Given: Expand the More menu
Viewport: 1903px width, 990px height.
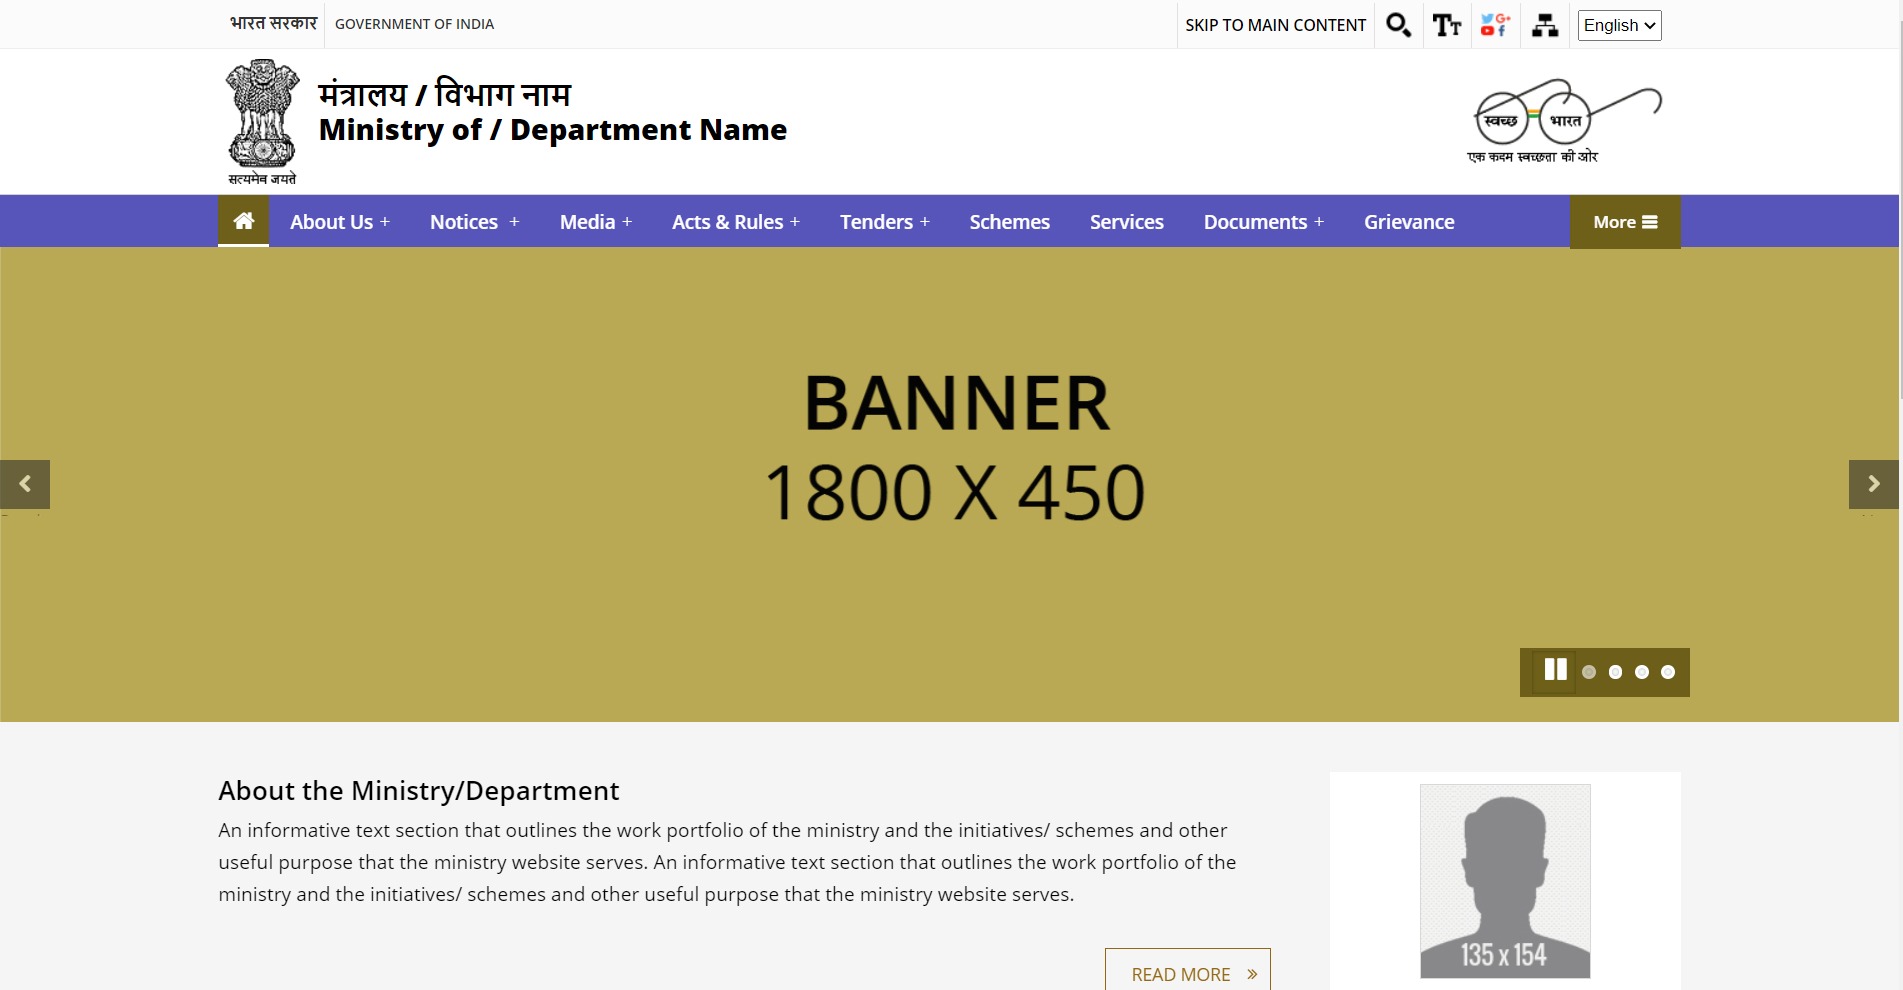Looking at the screenshot, I should tap(1624, 222).
